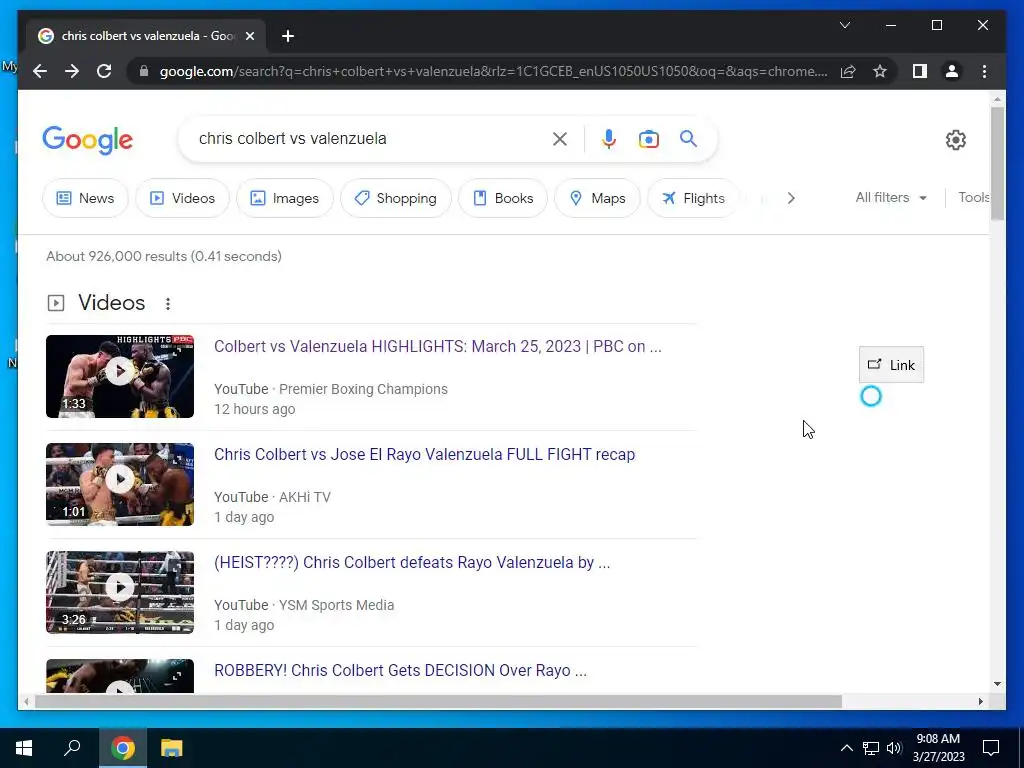This screenshot has height=768, width=1024.
Task: Open search Tools
Action: [x=973, y=197]
